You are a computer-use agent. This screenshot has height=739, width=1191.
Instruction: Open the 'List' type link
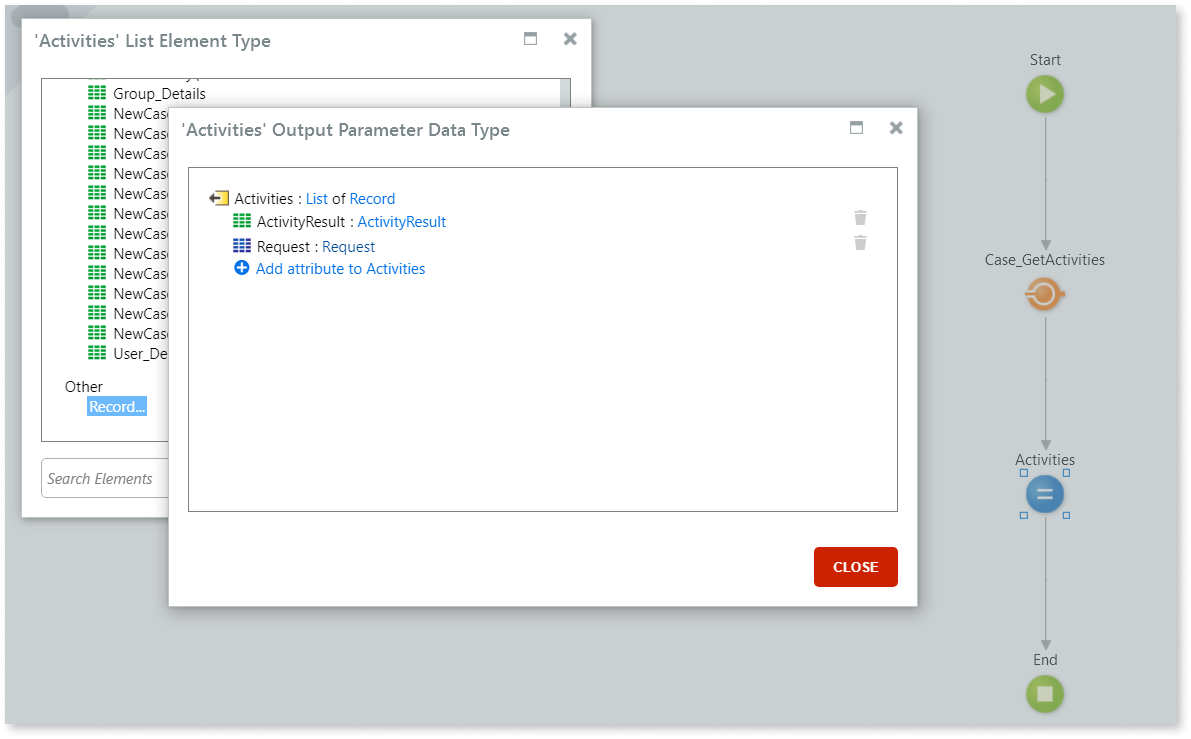coord(317,199)
